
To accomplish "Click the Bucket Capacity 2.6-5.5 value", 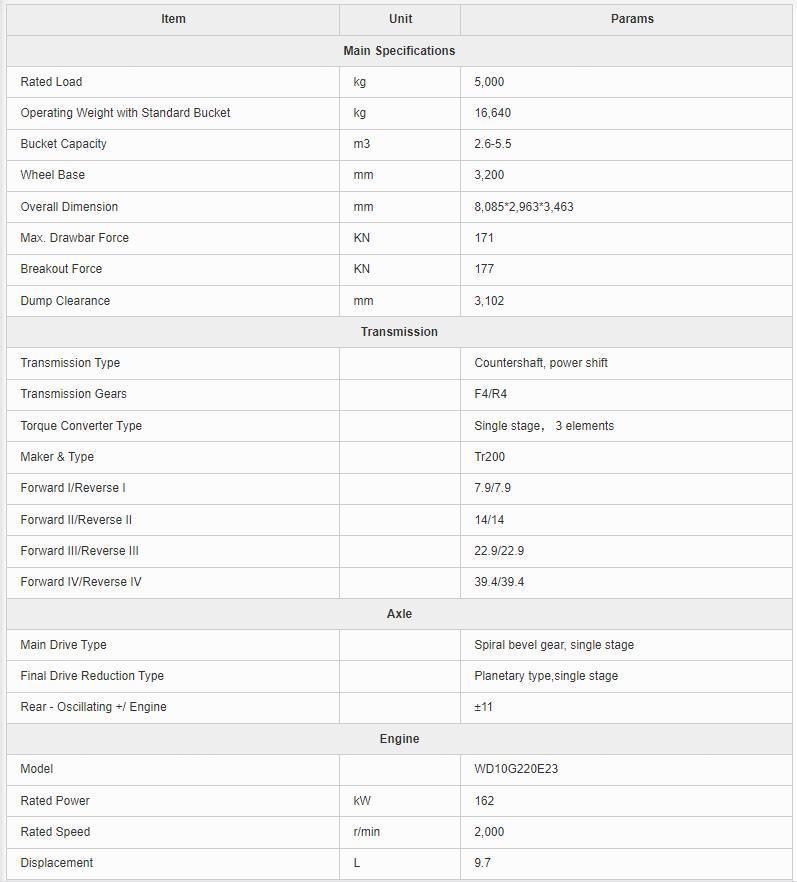I will tap(493, 144).
